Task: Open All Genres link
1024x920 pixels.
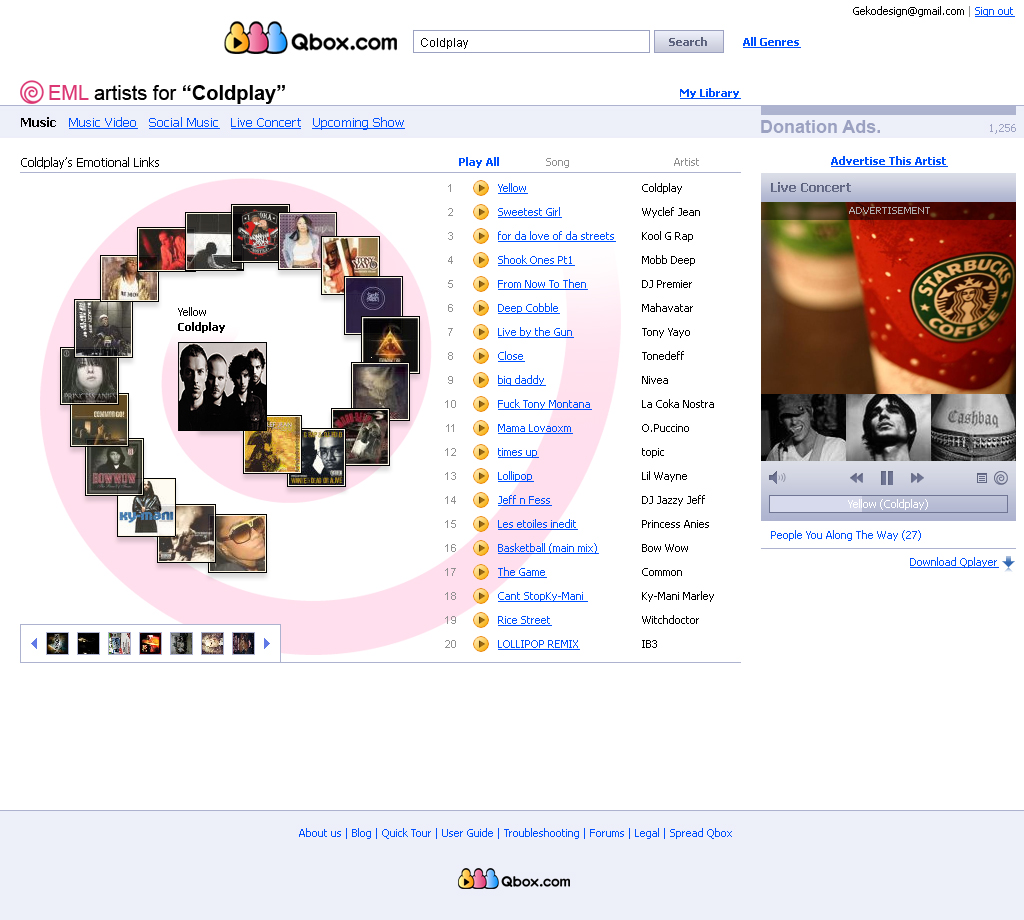Action: point(771,42)
